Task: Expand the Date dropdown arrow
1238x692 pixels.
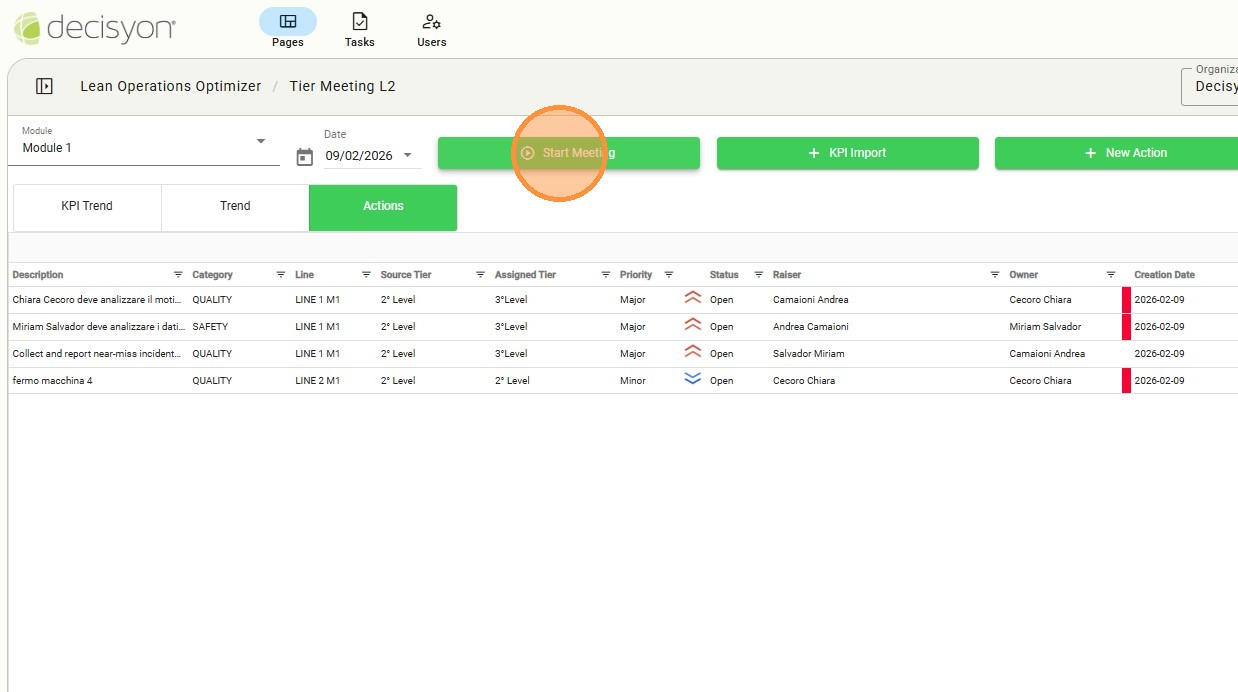Action: (x=407, y=155)
